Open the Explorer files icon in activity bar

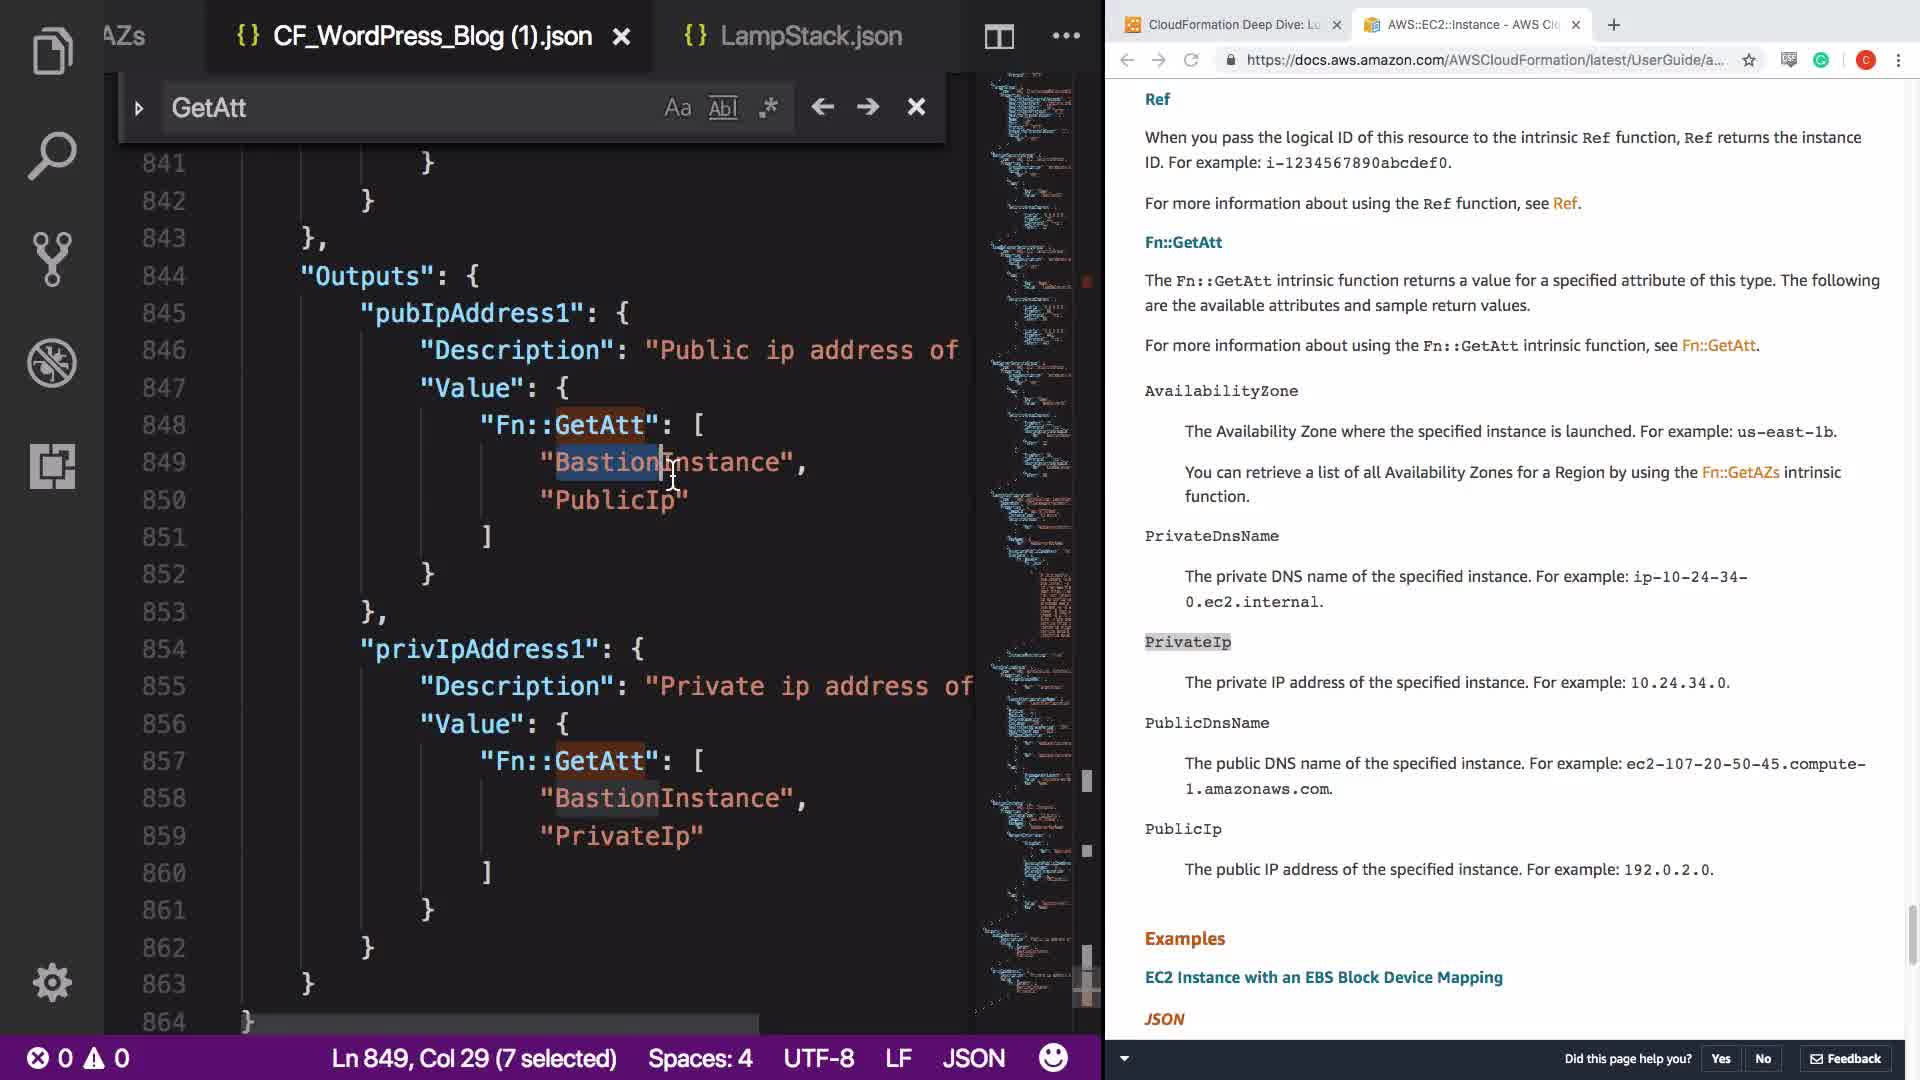tap(52, 51)
